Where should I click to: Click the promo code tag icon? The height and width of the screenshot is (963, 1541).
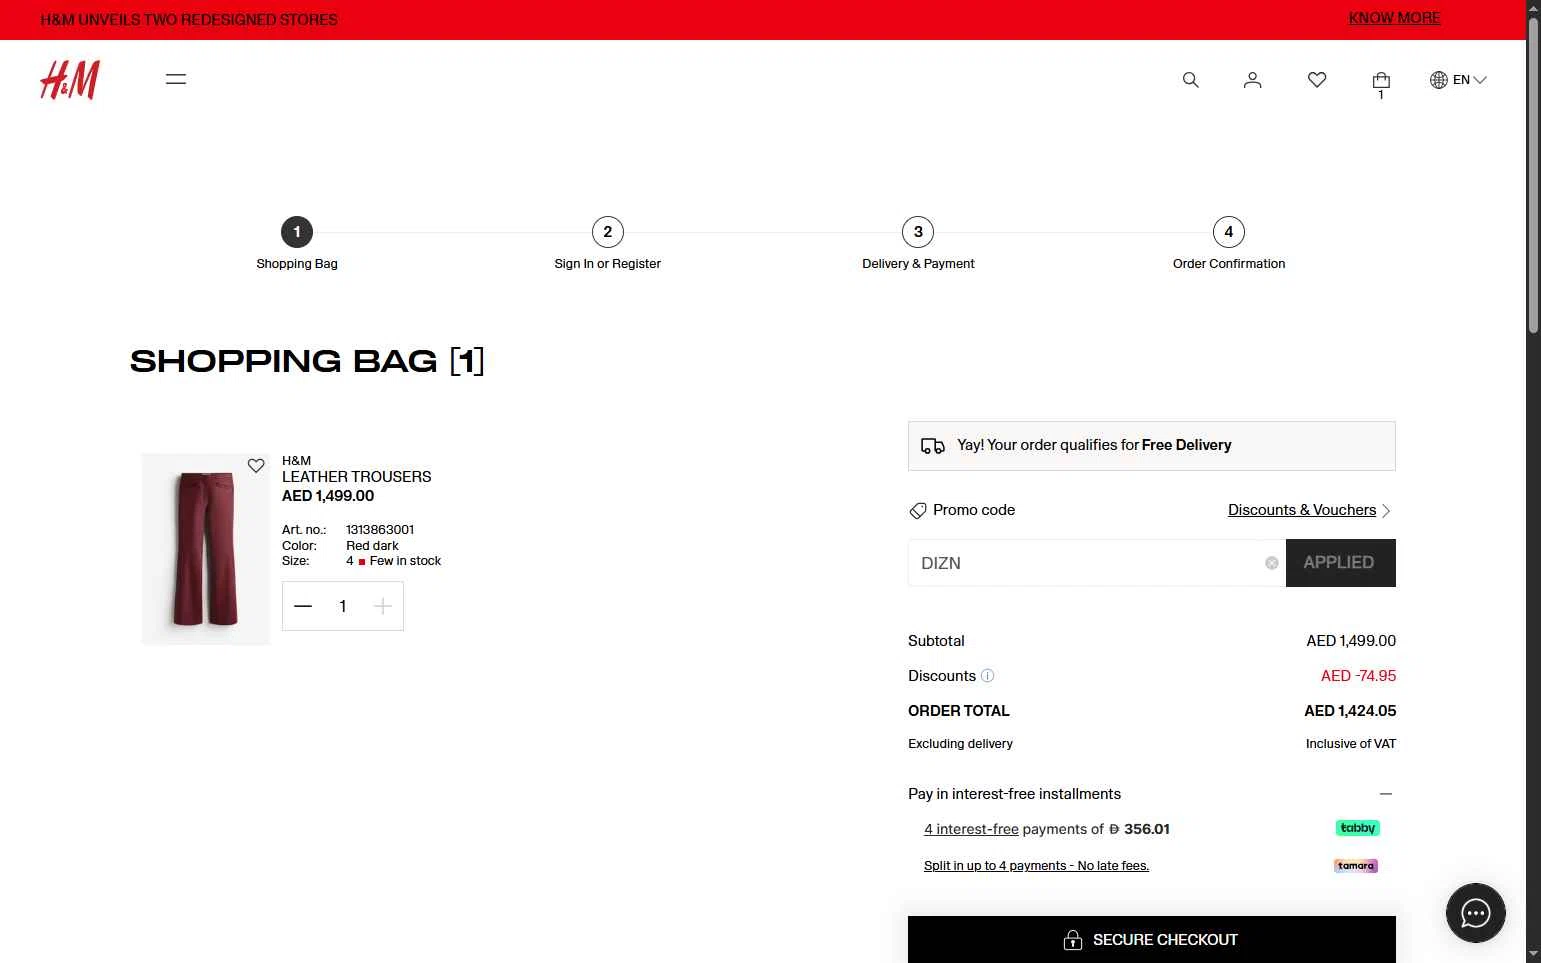tap(918, 511)
